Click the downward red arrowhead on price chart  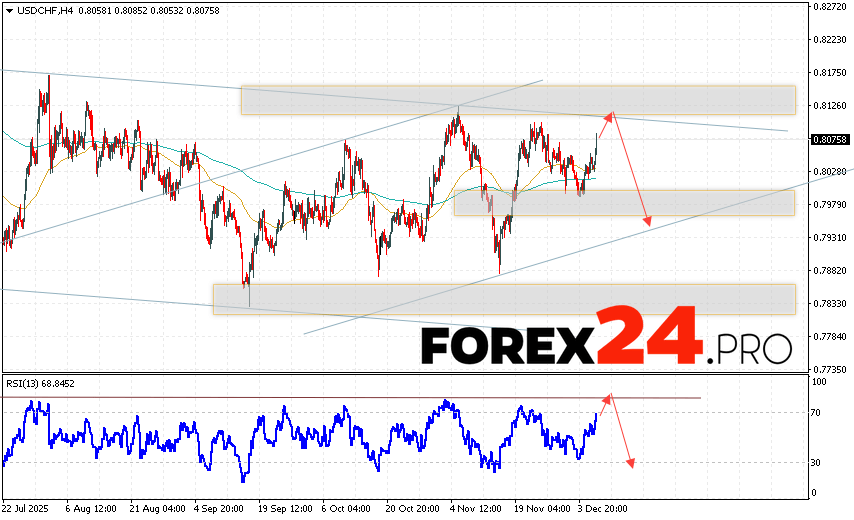click(x=648, y=222)
